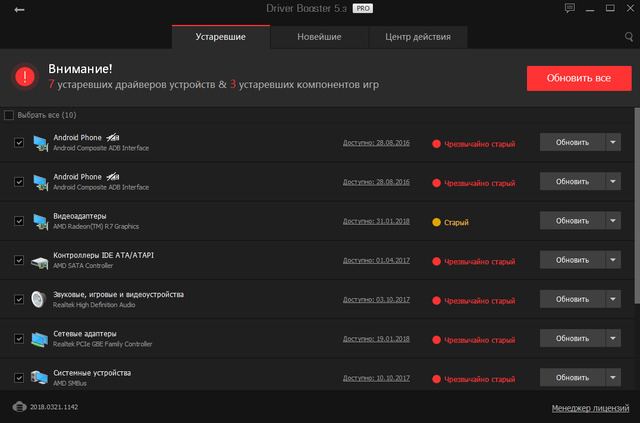
Task: Click the AMD Radeon video adapter icon
Action: click(x=39, y=222)
